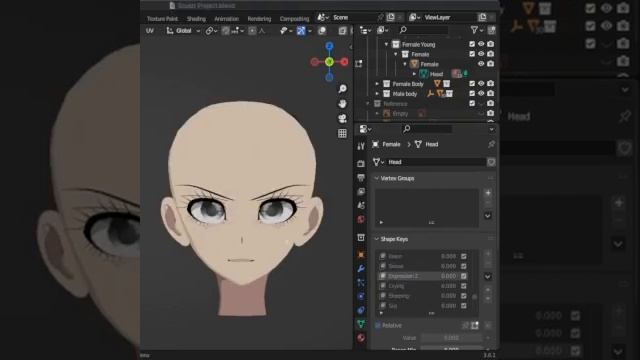Toggle proportional editing in viewport header
Screen dimensions: 640x360
click(x=252, y=31)
